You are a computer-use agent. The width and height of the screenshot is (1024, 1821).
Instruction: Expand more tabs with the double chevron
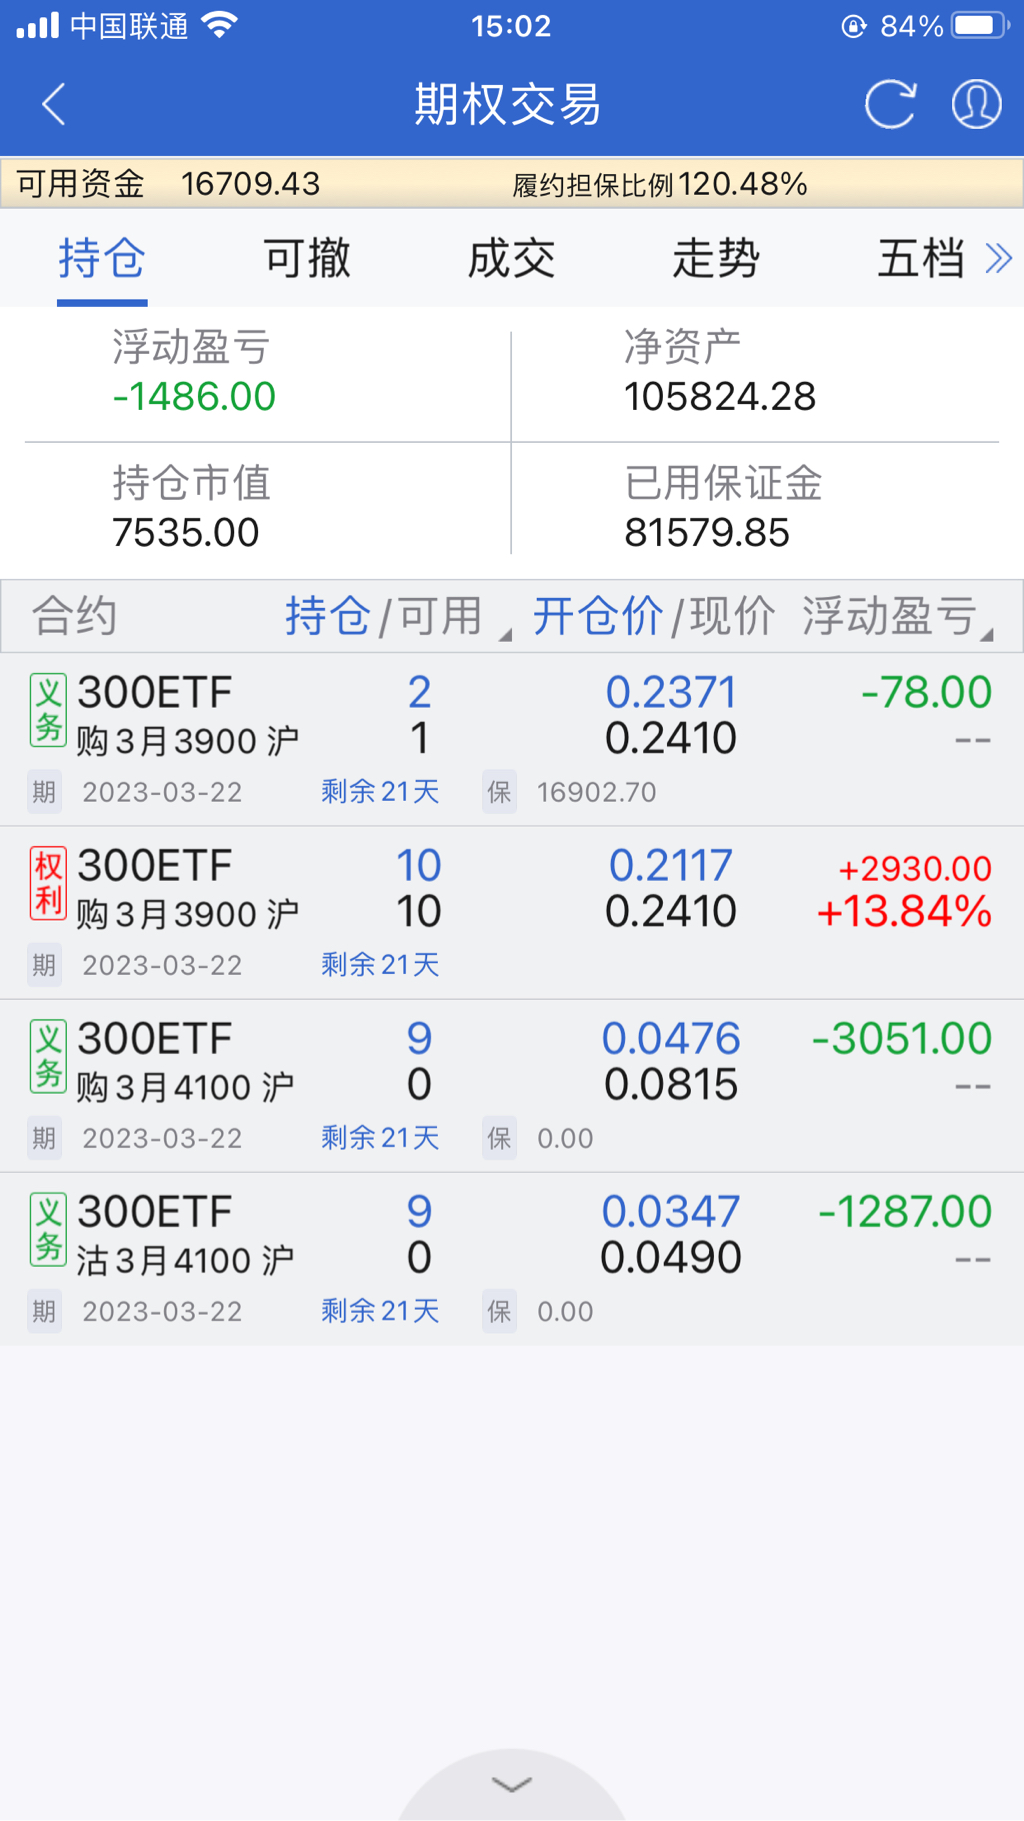coord(998,259)
